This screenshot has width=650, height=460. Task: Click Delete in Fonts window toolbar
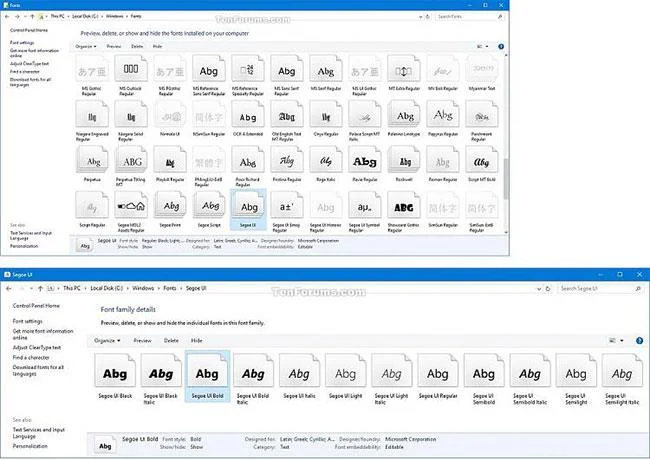click(137, 46)
